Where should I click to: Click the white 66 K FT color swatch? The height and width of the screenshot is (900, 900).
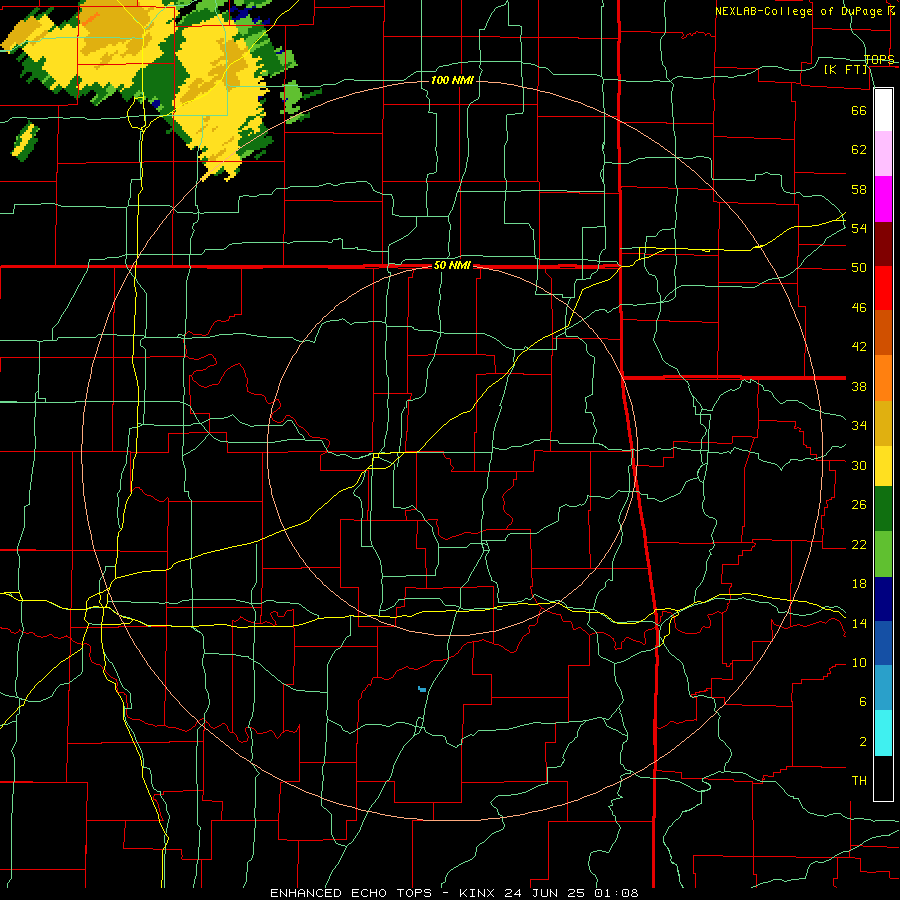[883, 110]
